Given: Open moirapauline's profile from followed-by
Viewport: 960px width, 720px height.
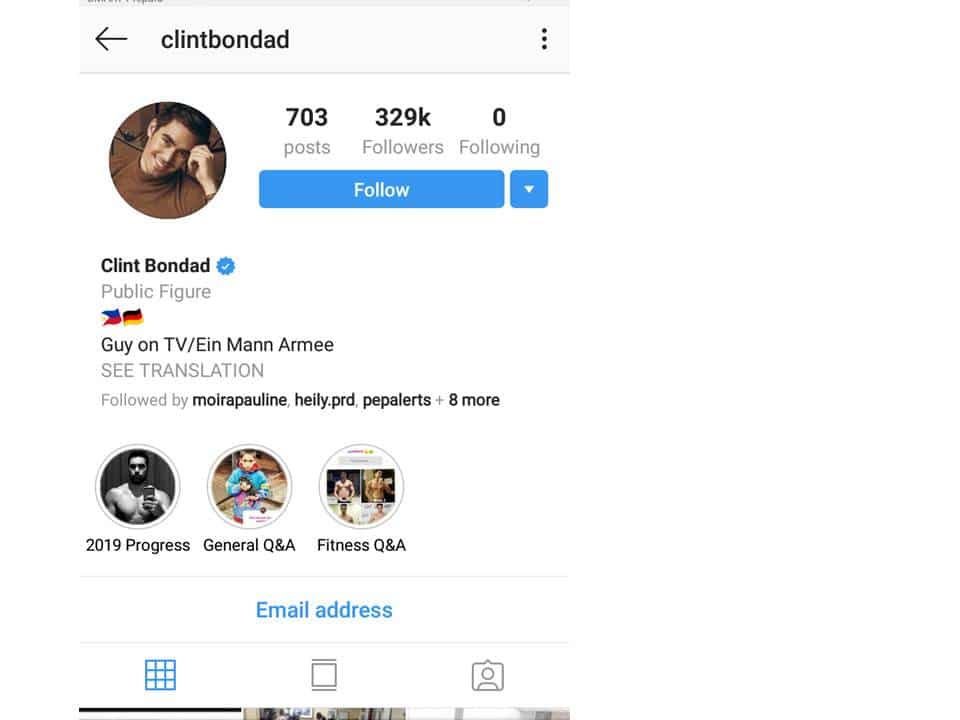Looking at the screenshot, I should coord(239,400).
